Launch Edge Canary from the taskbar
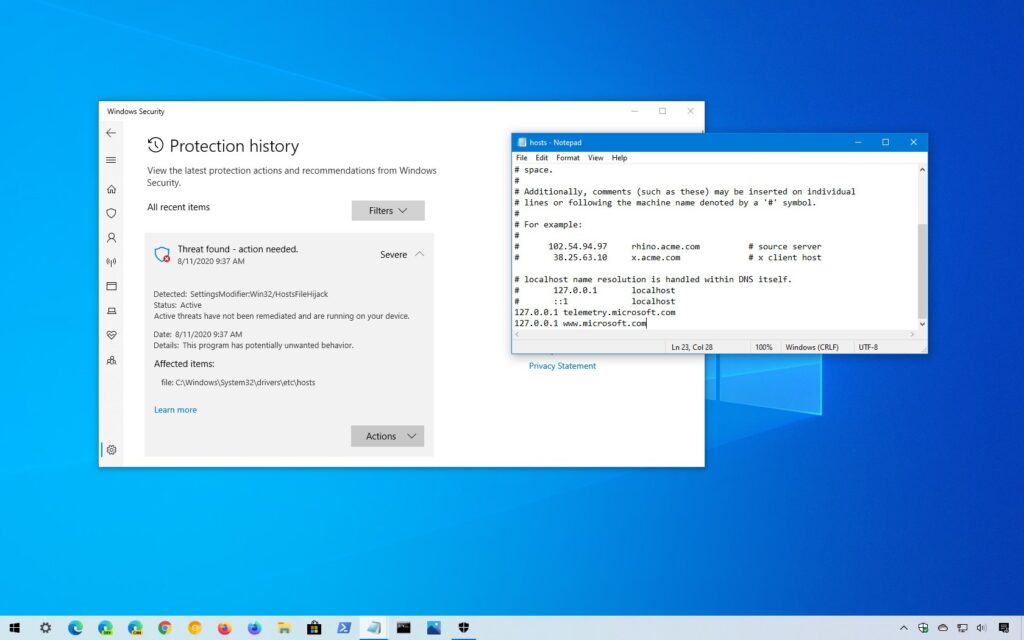Viewport: 1024px width, 640px height. tap(135, 628)
